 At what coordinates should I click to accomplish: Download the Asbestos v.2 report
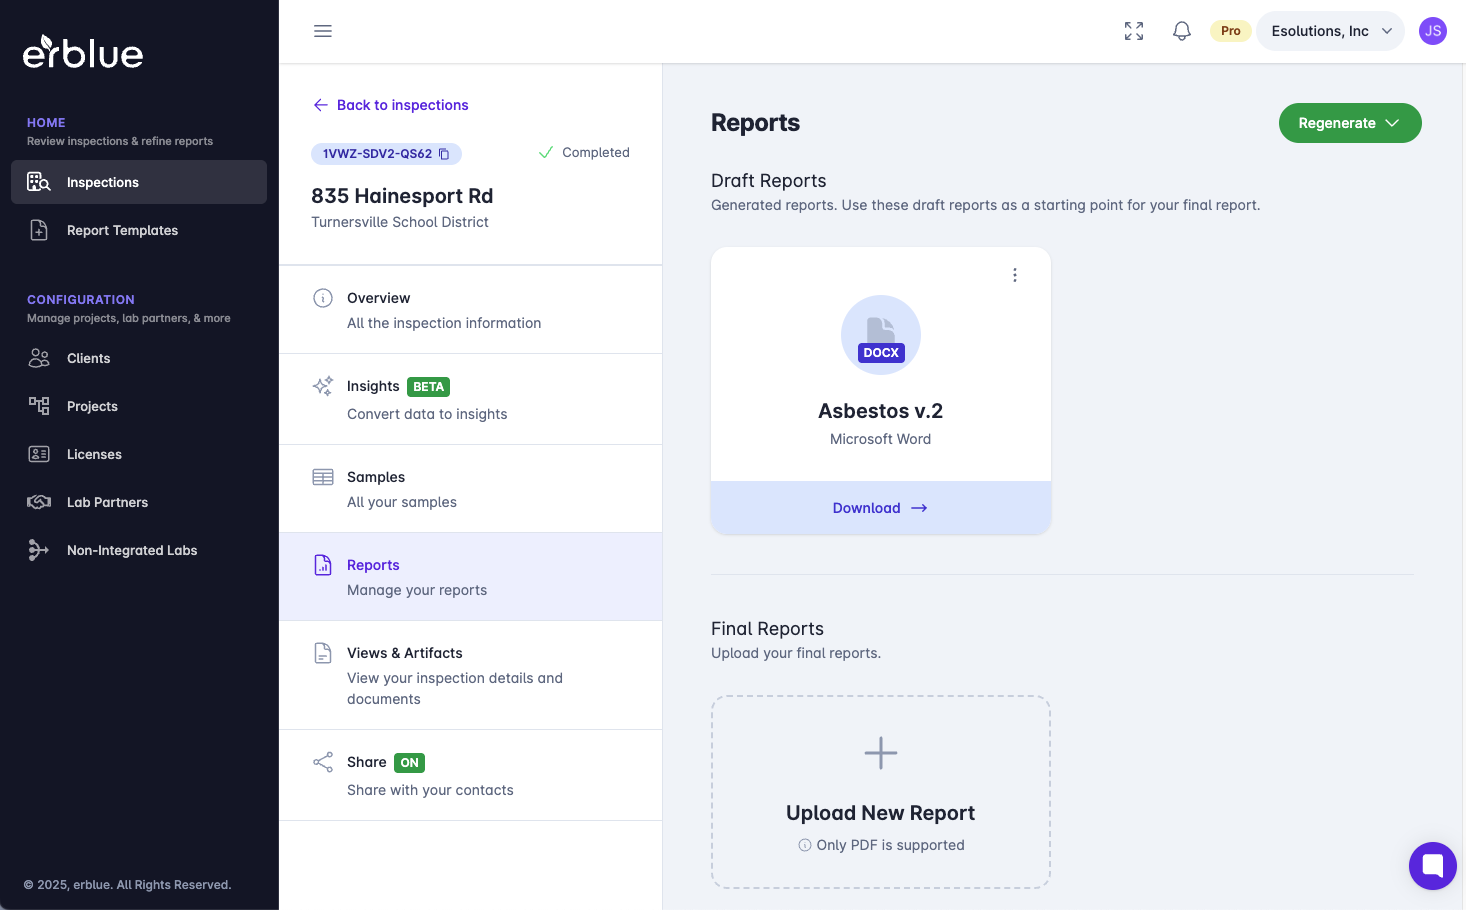881,508
